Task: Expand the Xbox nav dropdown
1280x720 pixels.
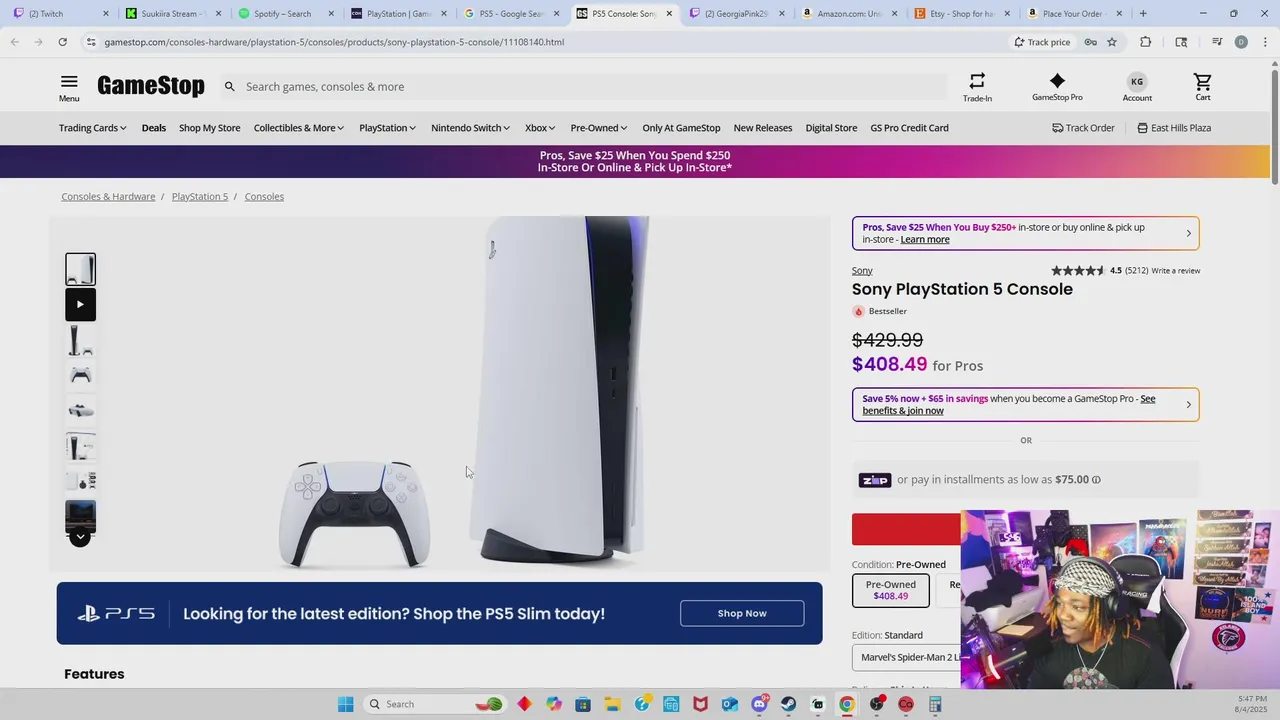Action: tap(540, 128)
